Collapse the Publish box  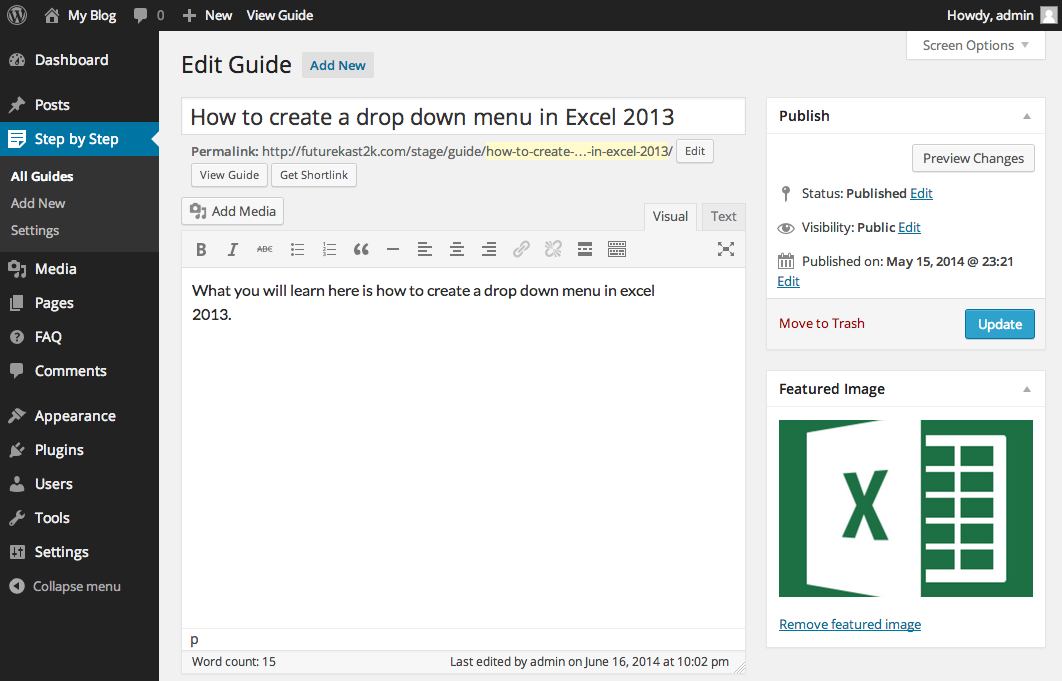tap(1027, 117)
